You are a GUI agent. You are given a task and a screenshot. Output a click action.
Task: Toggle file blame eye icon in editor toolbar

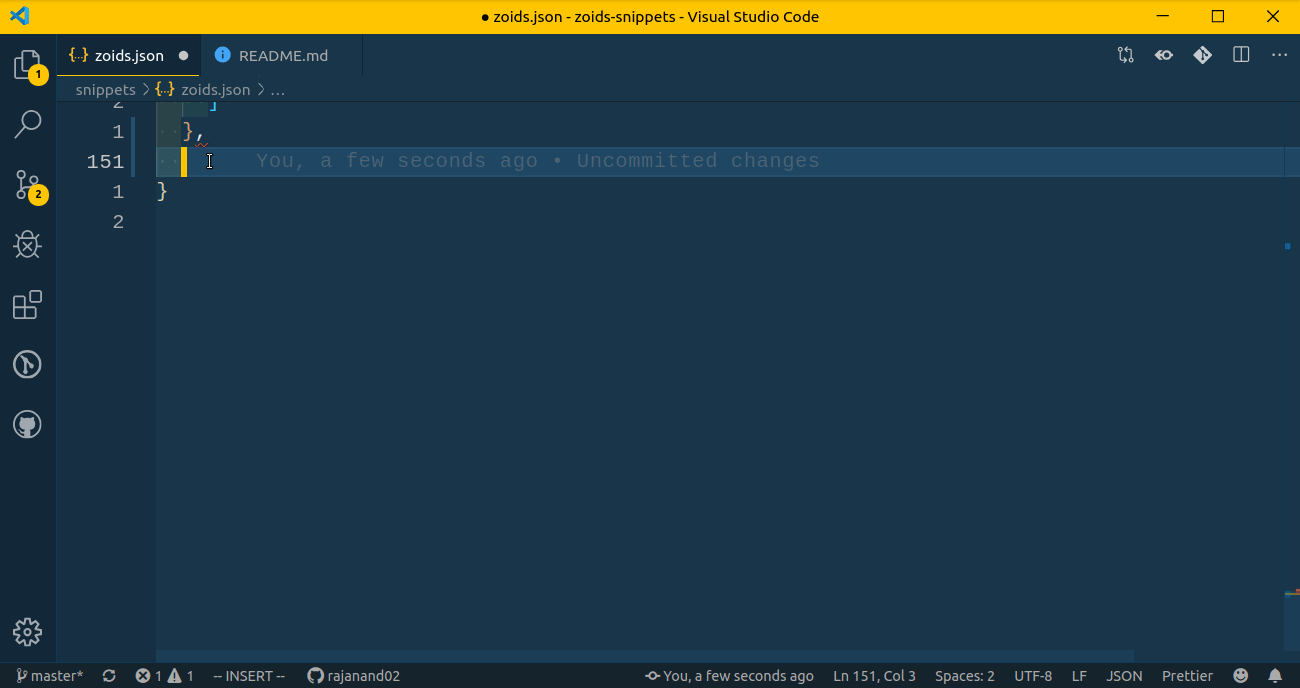1164,55
